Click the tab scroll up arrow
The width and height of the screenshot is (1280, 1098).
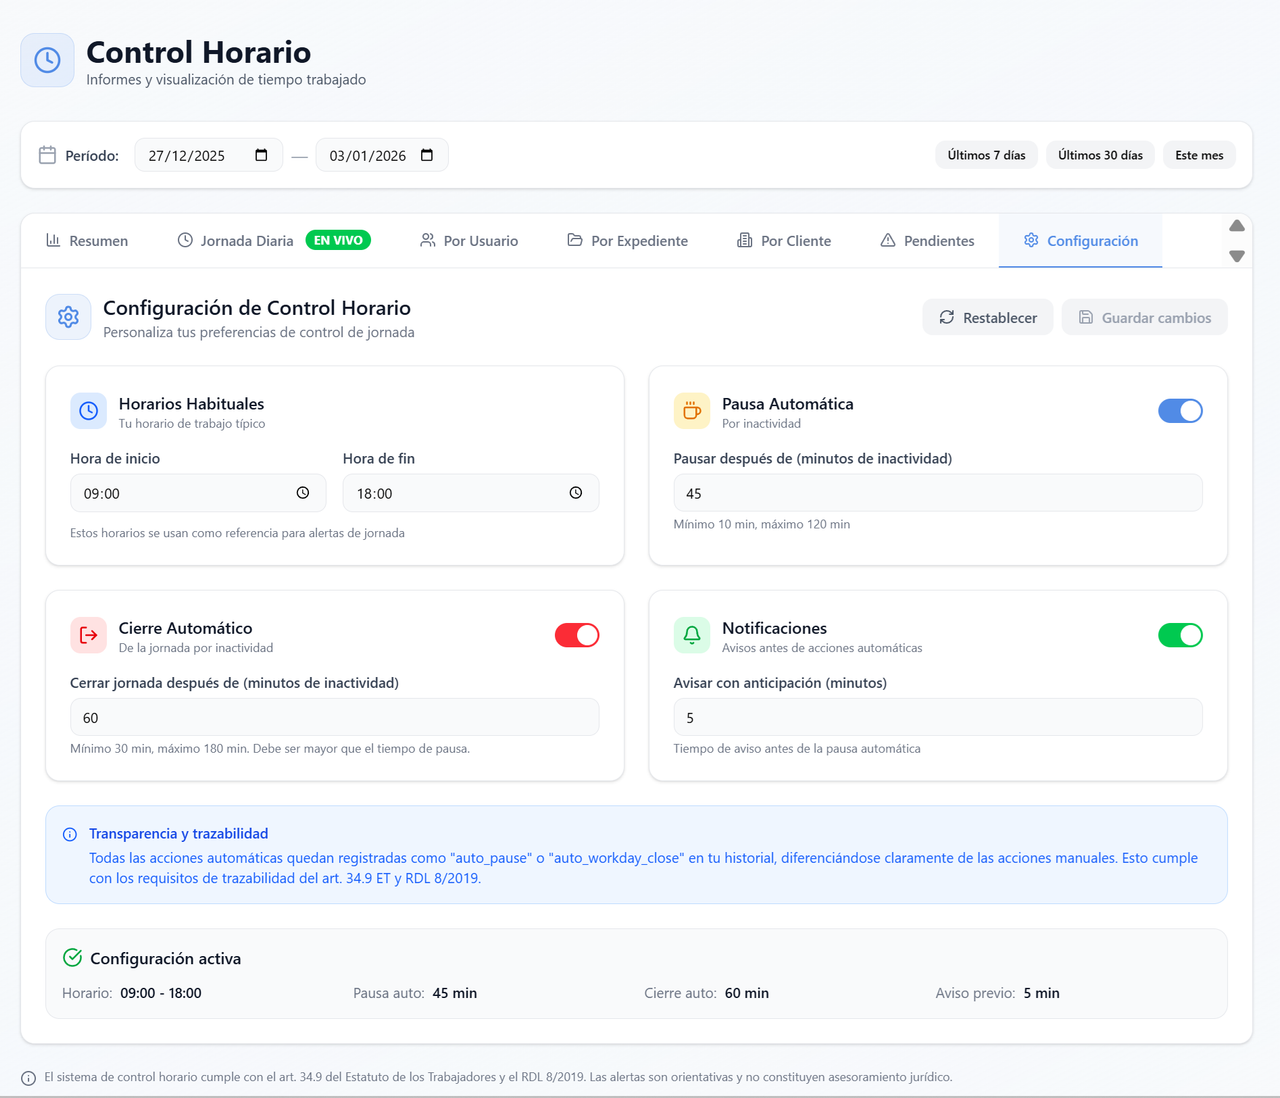[x=1236, y=226]
